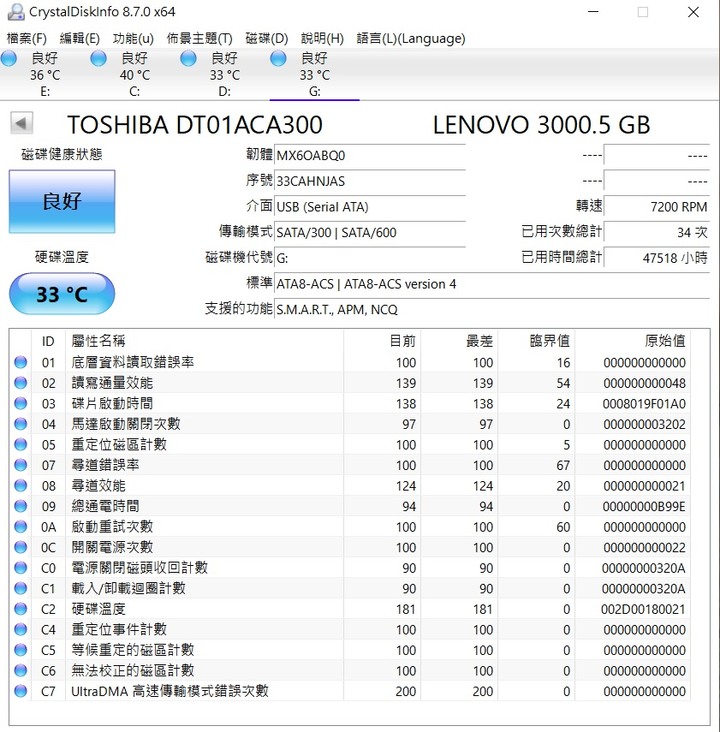720x732 pixels.
Task: Click blue health orb of disk D:
Action: point(188,58)
